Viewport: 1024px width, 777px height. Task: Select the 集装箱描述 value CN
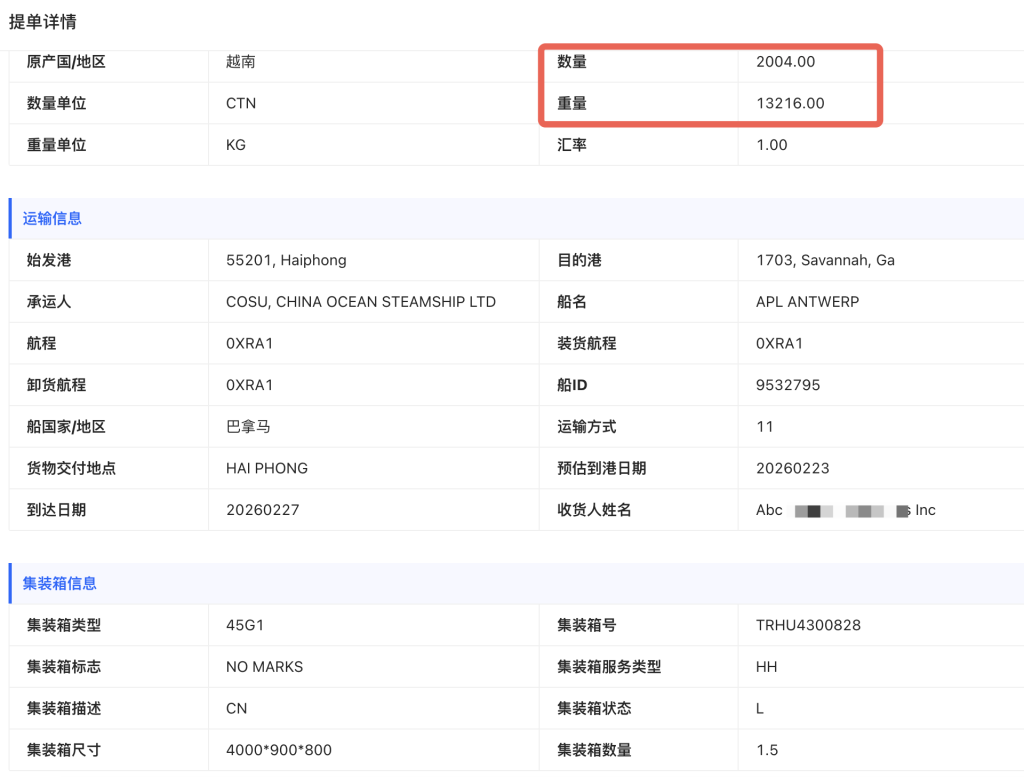[236, 708]
